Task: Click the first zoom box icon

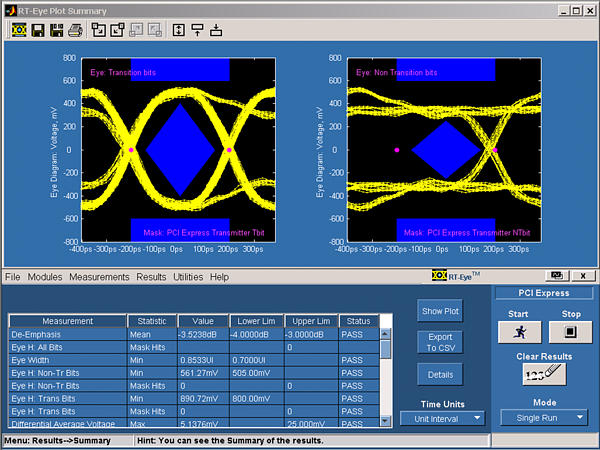Action: 99,30
